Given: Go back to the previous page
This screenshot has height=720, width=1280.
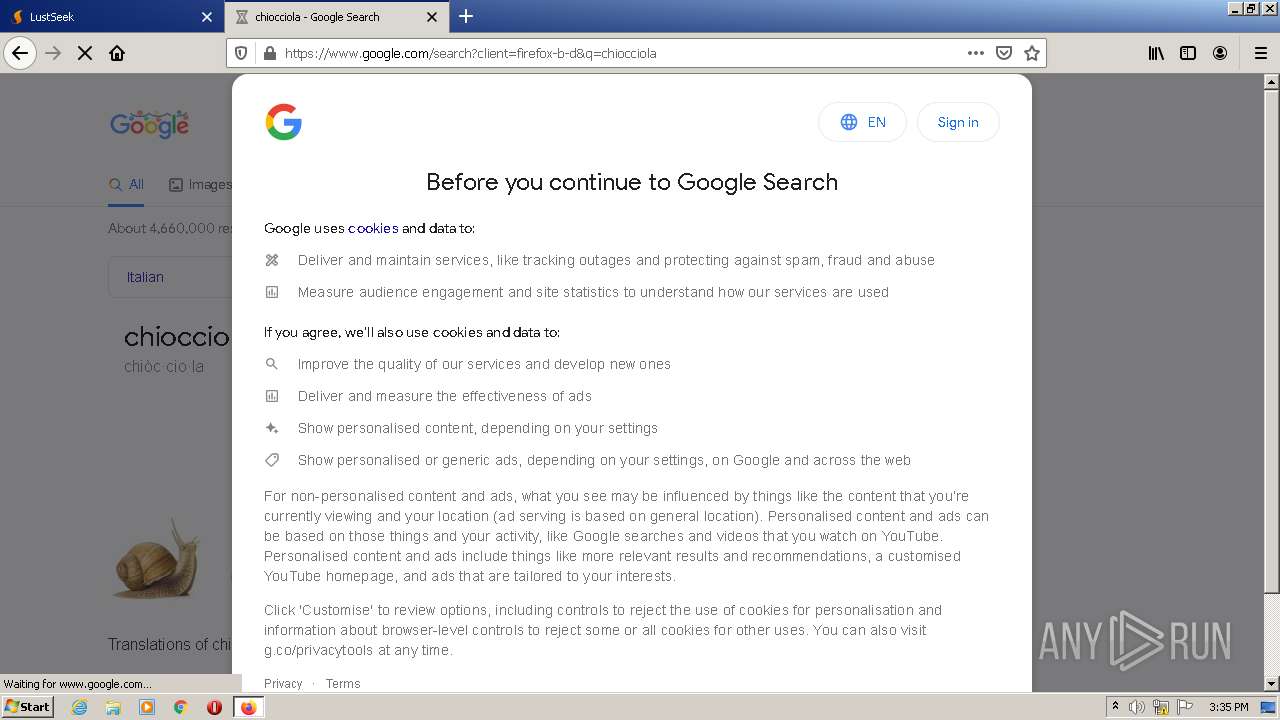Looking at the screenshot, I should (20, 53).
